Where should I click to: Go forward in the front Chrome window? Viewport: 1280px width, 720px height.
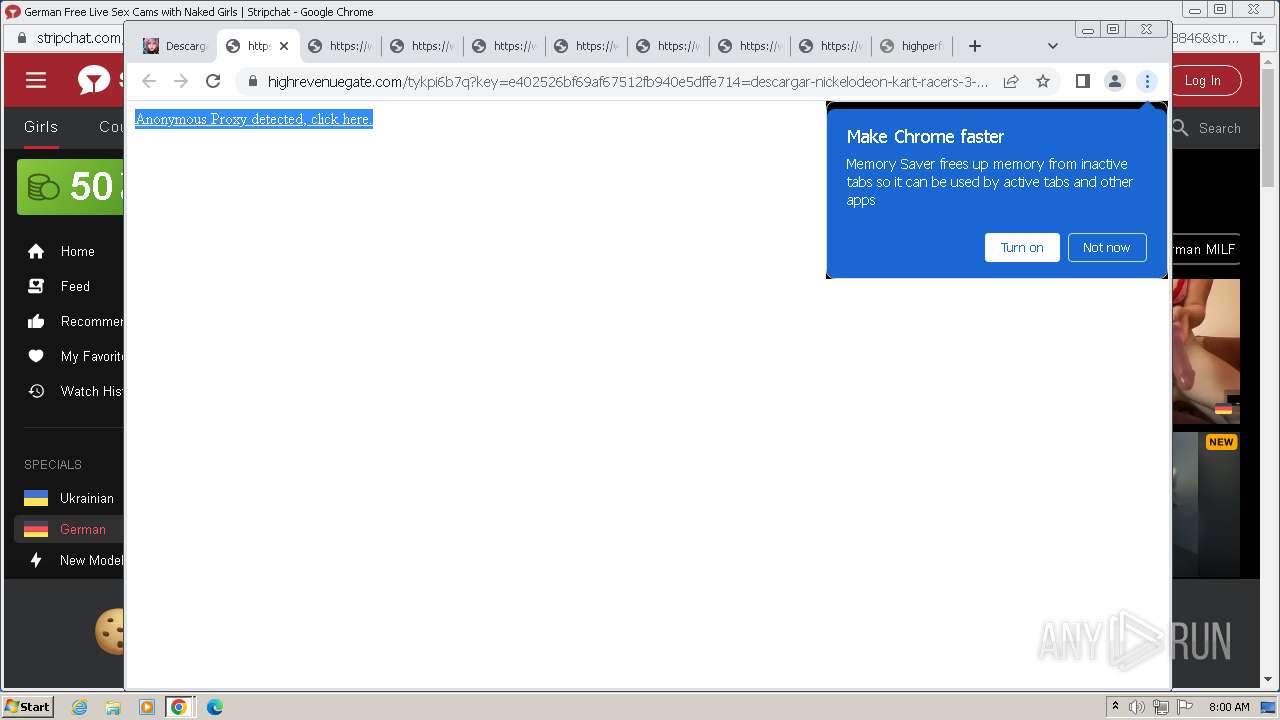click(181, 81)
